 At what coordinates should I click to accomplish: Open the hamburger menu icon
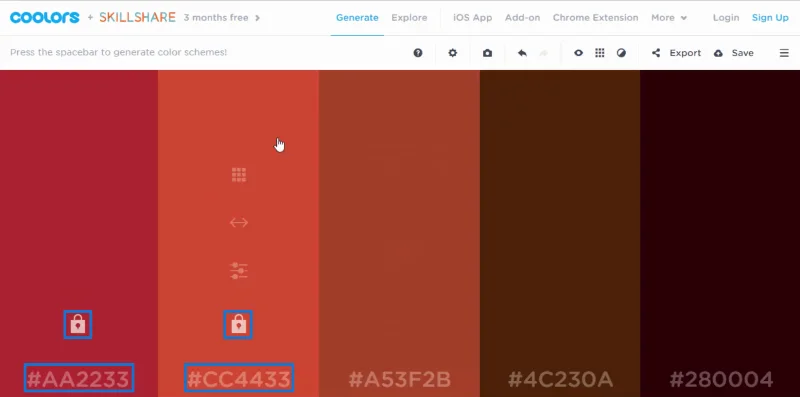pos(784,53)
